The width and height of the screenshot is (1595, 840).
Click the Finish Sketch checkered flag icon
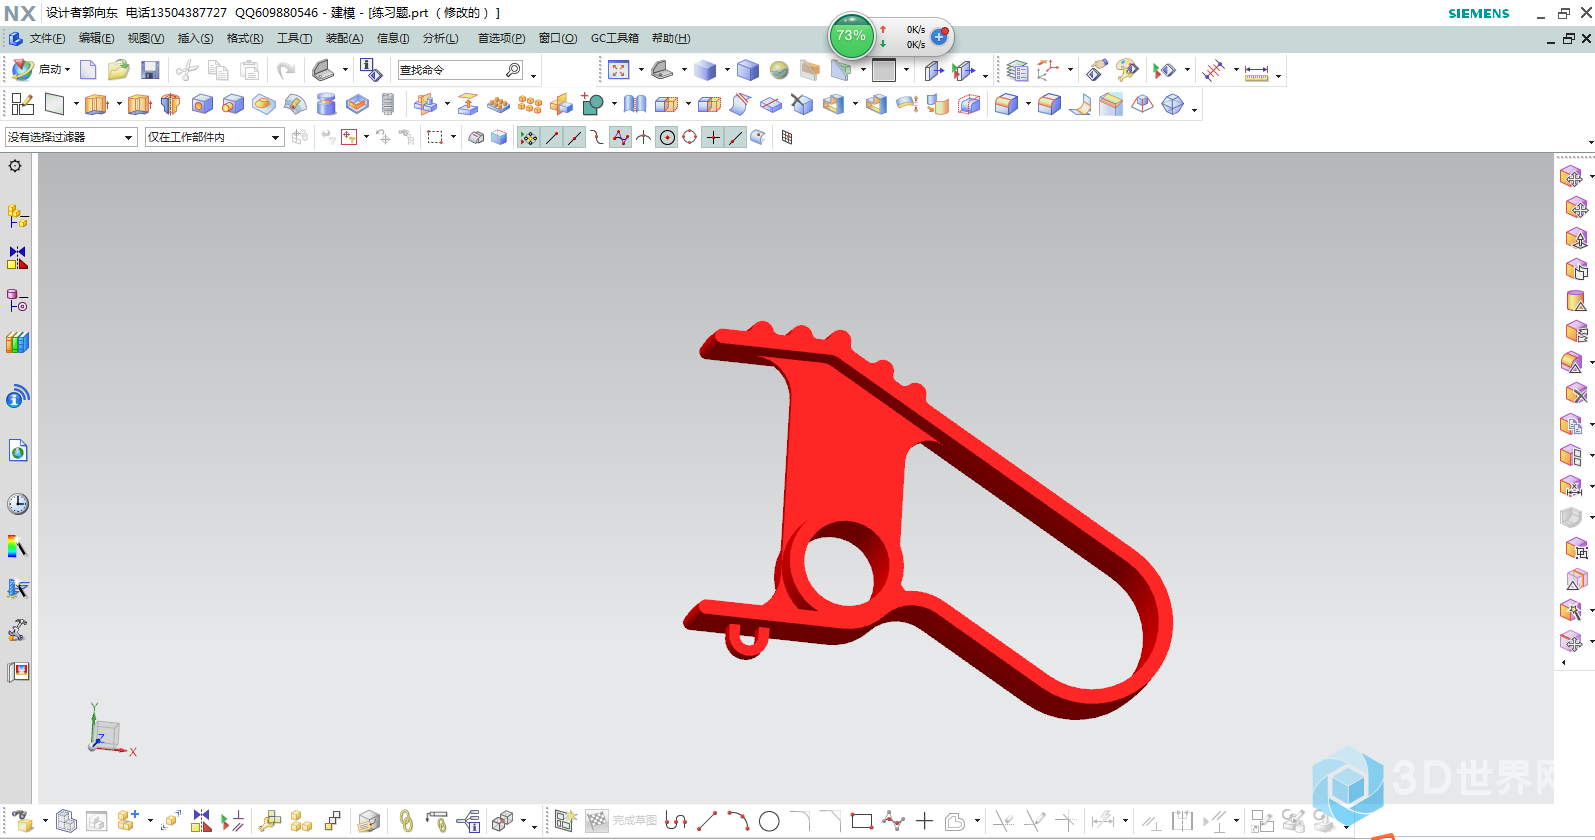pos(597,821)
